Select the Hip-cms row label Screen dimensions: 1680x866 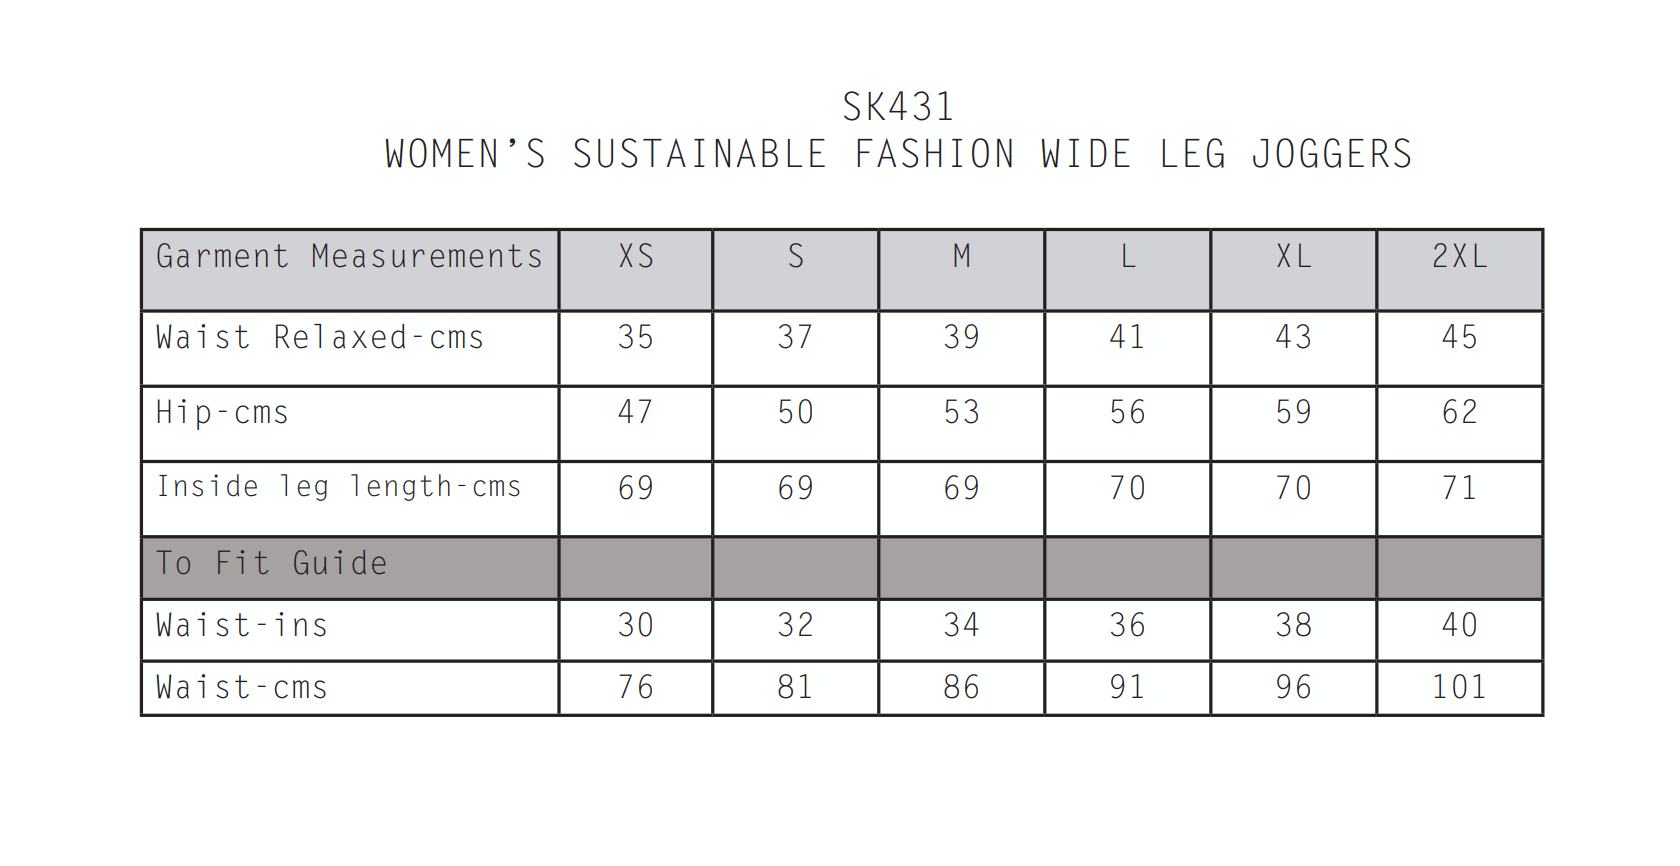(x=222, y=413)
